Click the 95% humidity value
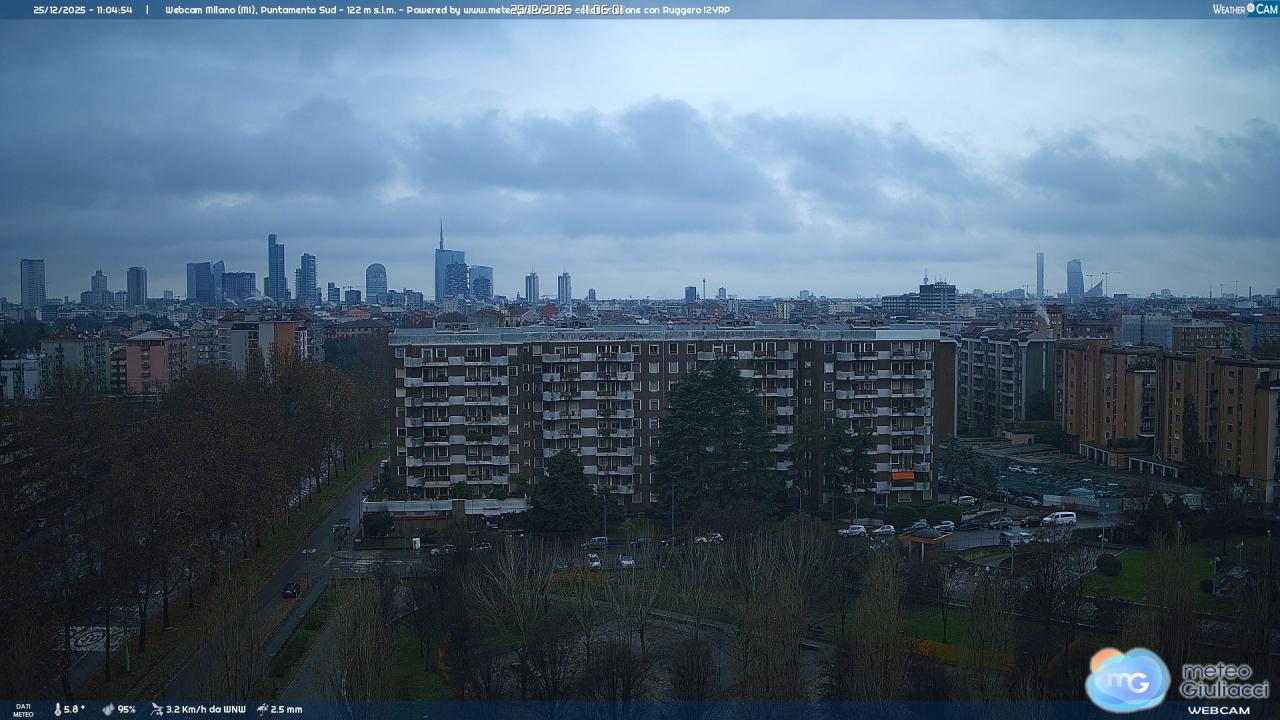Image resolution: width=1280 pixels, height=720 pixels. [126, 709]
